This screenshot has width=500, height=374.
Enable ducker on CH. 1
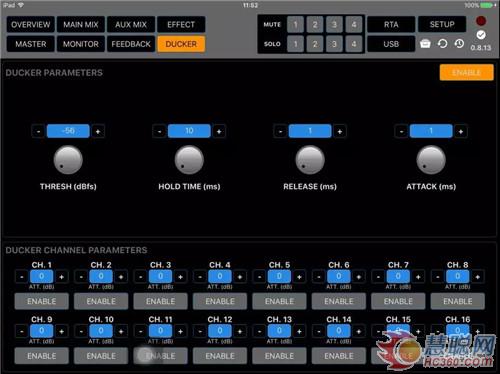(x=42, y=301)
